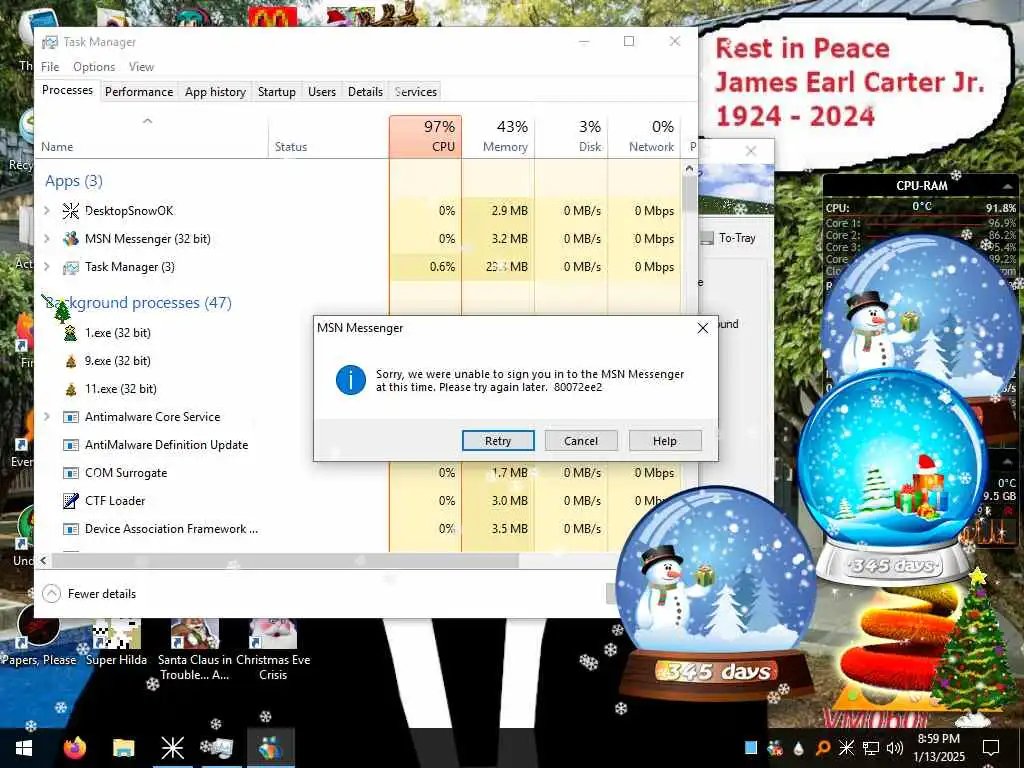Click To-Tray button in DesktopSnowOK window

coord(729,238)
